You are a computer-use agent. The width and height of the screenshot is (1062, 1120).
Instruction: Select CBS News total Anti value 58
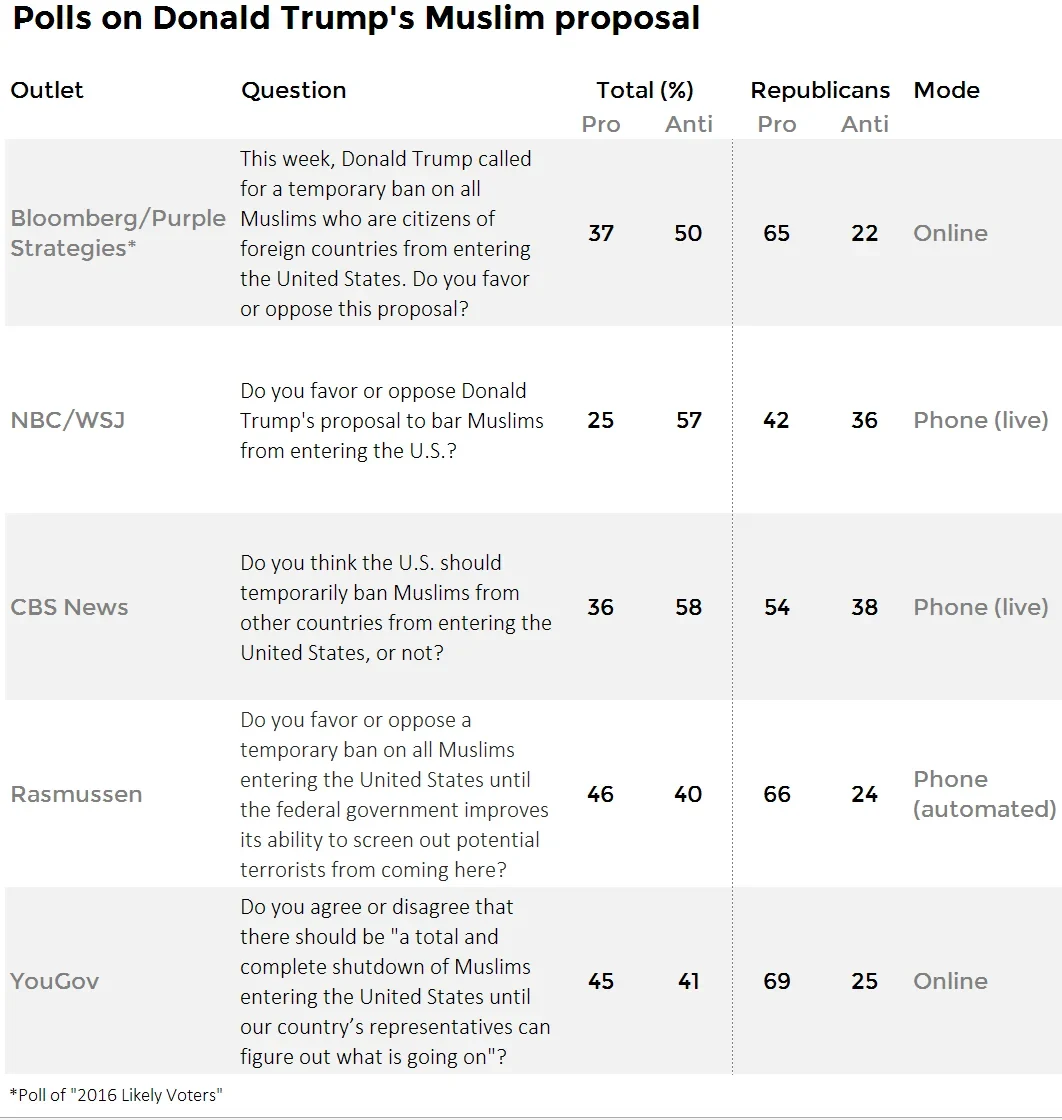tap(688, 607)
